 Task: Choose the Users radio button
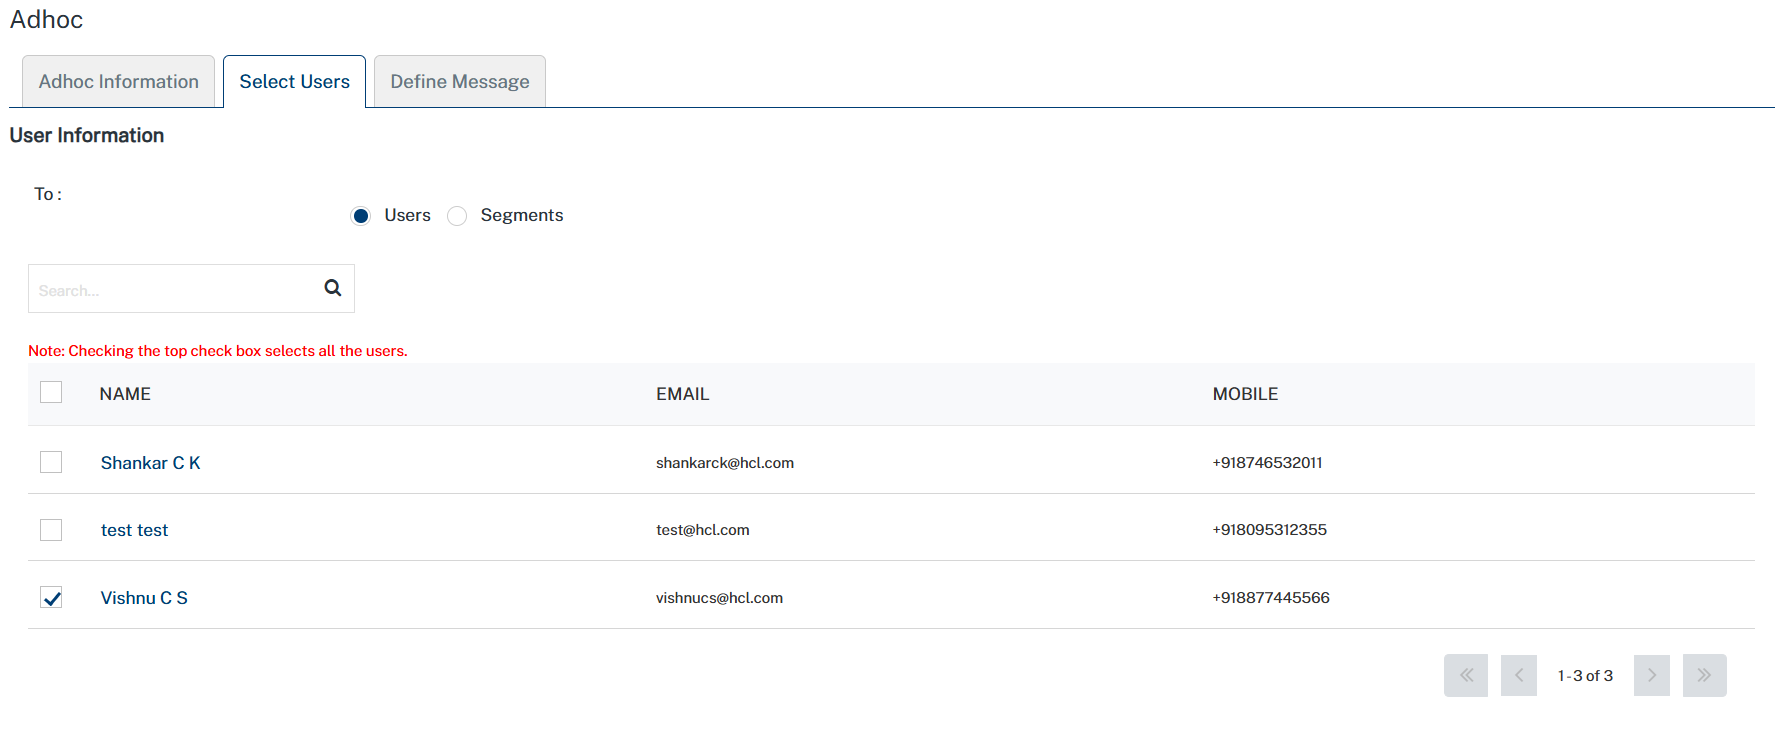click(x=361, y=216)
